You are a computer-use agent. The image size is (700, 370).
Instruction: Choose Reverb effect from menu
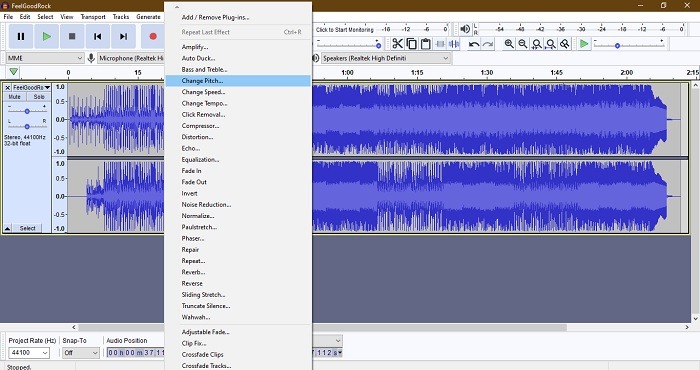238,272
